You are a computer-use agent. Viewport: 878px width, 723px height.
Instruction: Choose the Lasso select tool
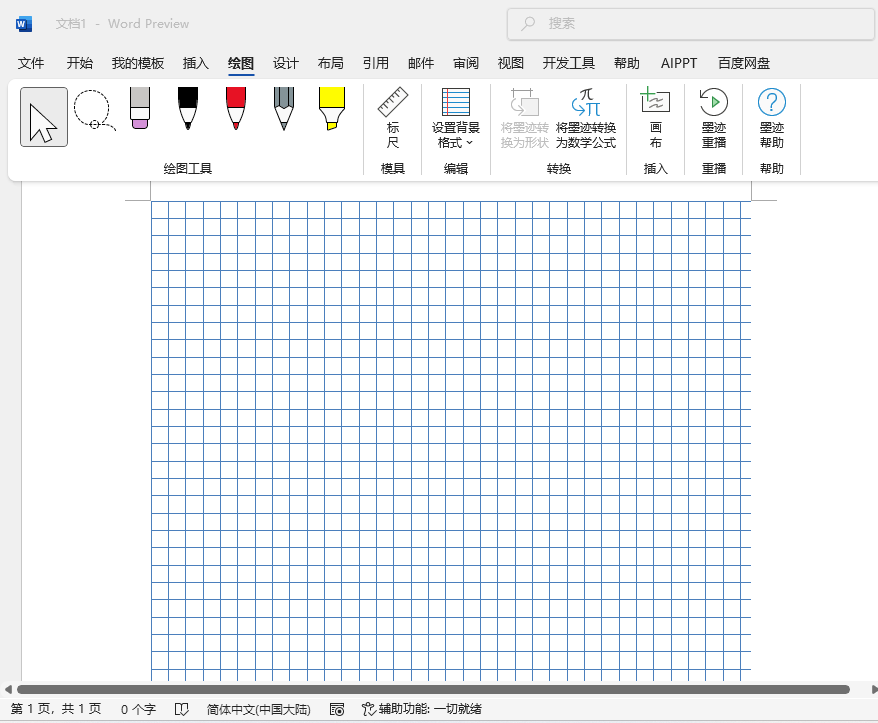[94, 110]
